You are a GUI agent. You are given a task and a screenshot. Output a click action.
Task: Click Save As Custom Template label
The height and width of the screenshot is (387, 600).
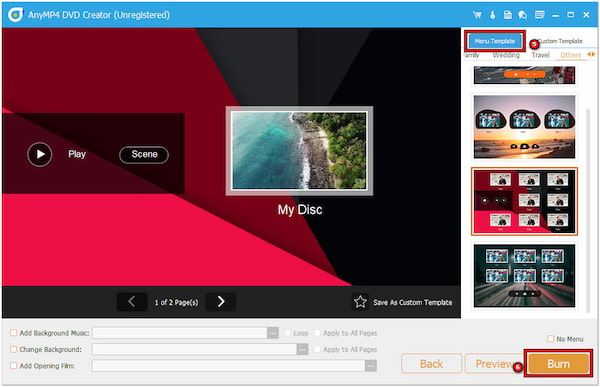coord(412,302)
